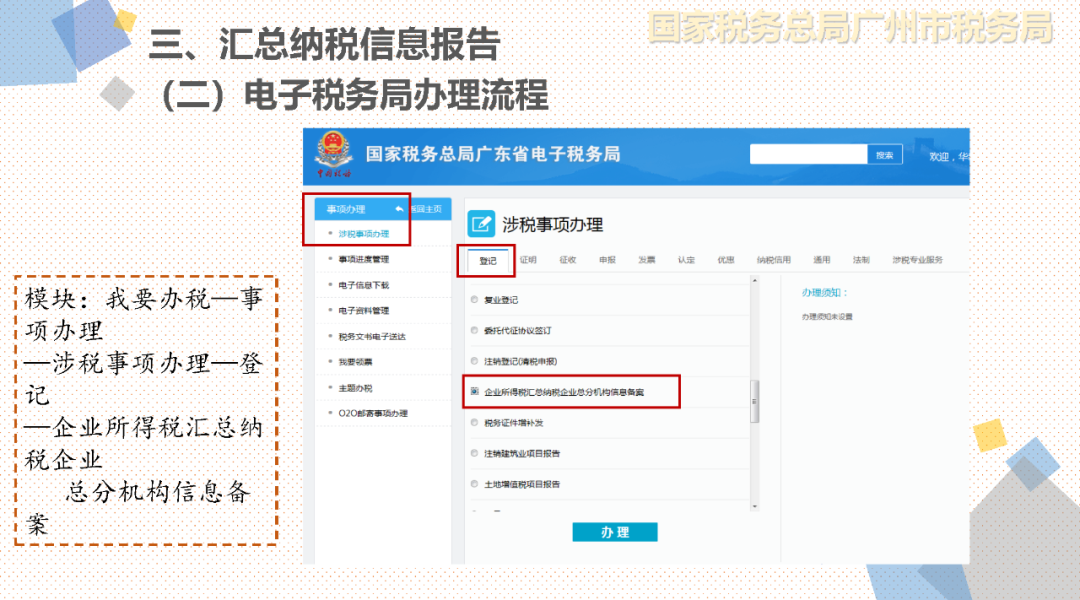Go to the 纳税信用 tab
The image size is (1080, 600).
[773, 260]
